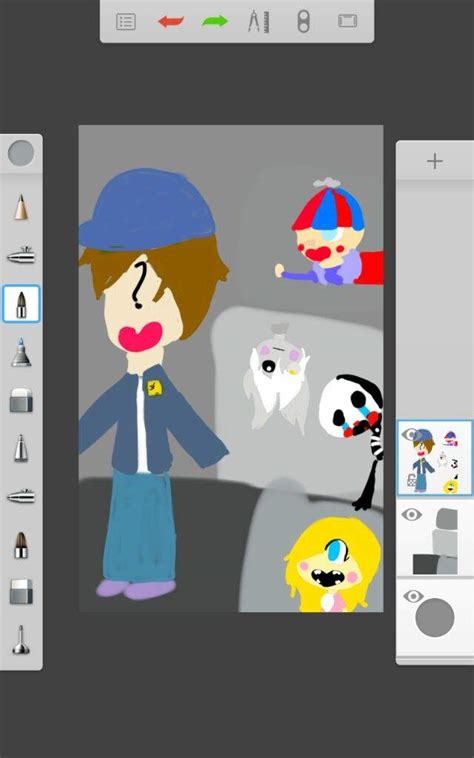Open the fullscreen frame icon
474x758 pixels.
click(347, 21)
